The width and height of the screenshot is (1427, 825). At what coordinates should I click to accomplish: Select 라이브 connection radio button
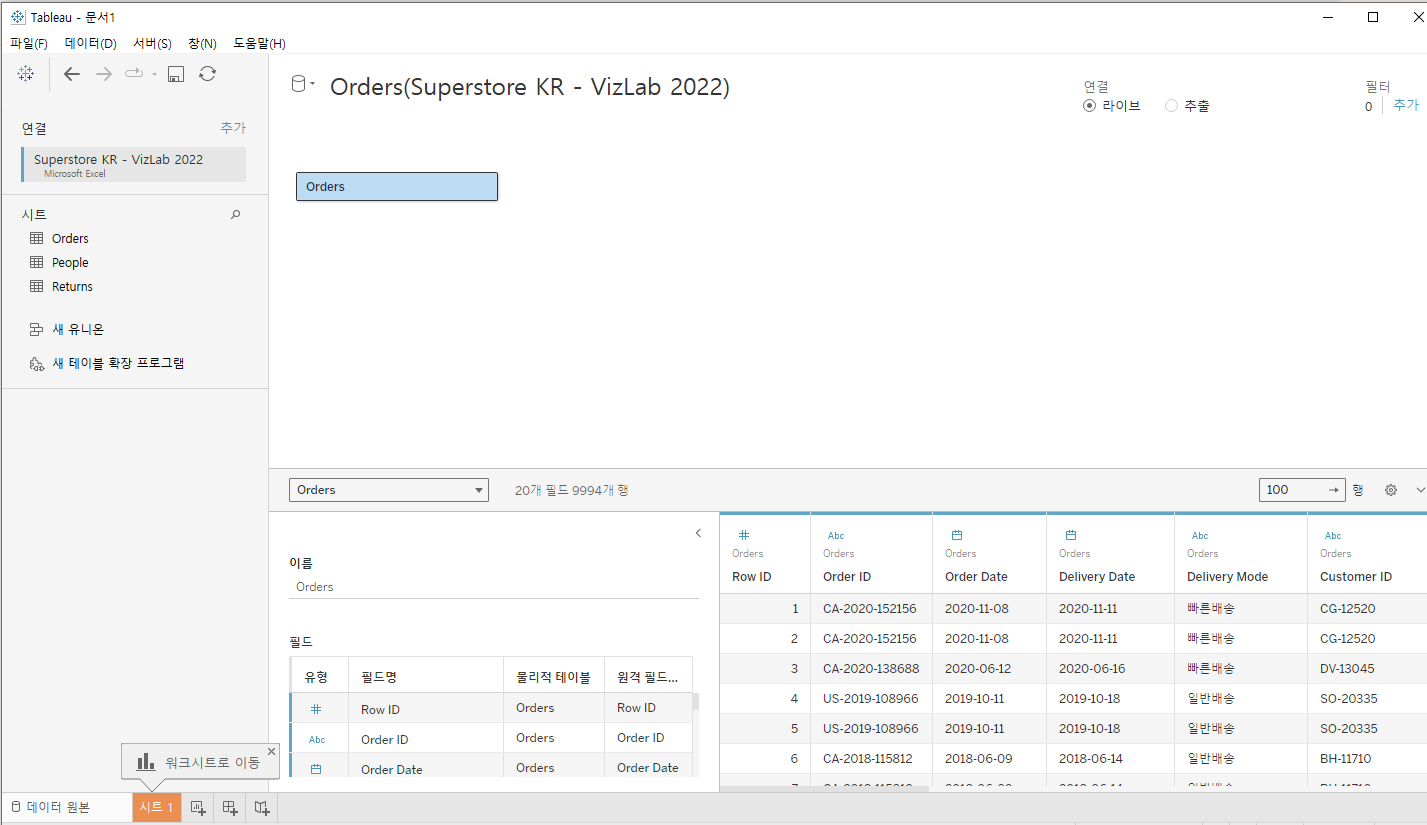point(1090,106)
